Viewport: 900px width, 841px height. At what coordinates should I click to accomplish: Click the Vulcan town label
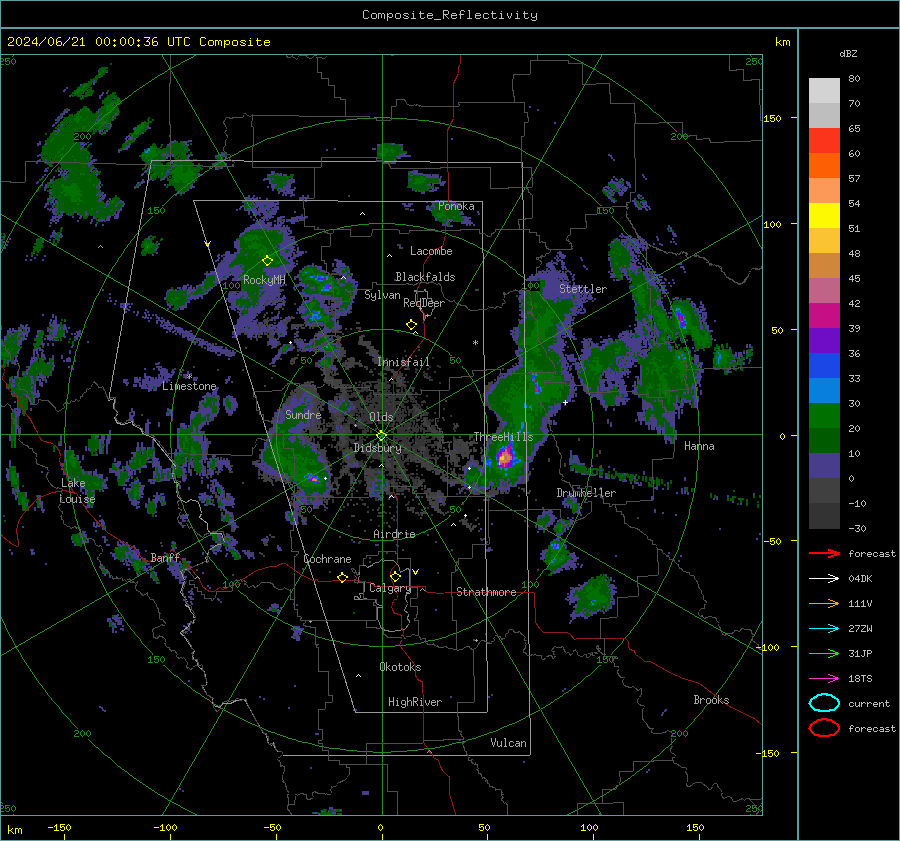[x=508, y=743]
